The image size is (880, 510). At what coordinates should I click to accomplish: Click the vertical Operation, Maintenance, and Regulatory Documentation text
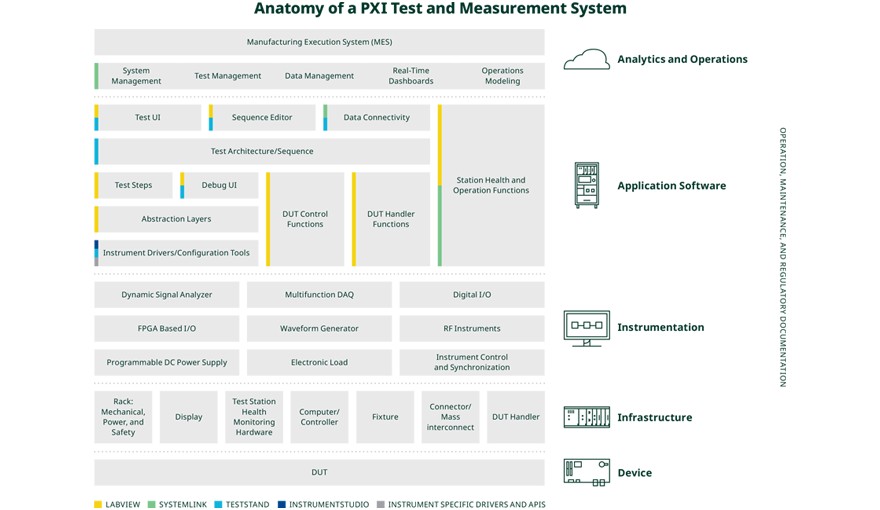pos(783,257)
